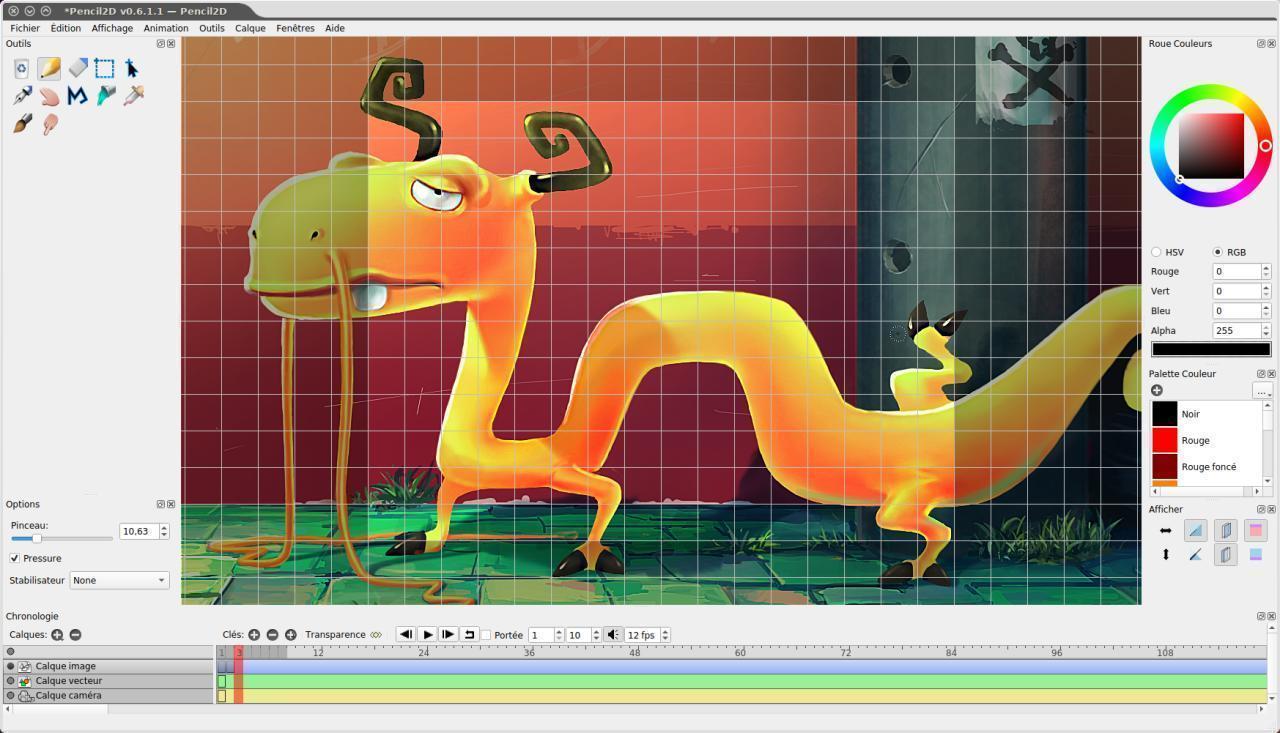Toggle the blue onion skin color

tap(1256, 555)
